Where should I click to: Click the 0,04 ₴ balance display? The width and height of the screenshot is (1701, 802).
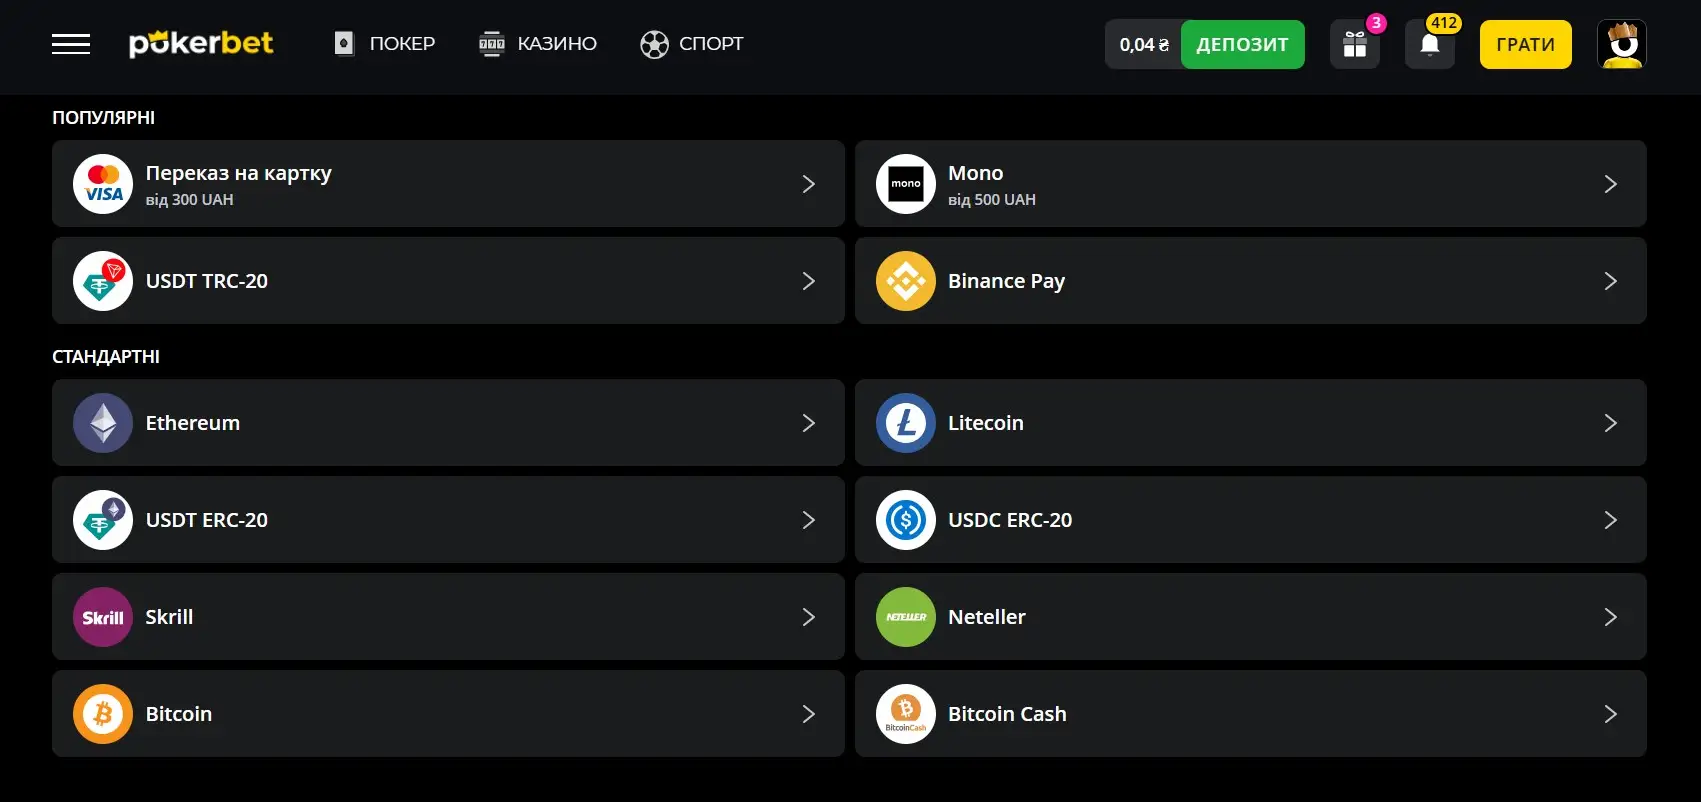[1144, 45]
